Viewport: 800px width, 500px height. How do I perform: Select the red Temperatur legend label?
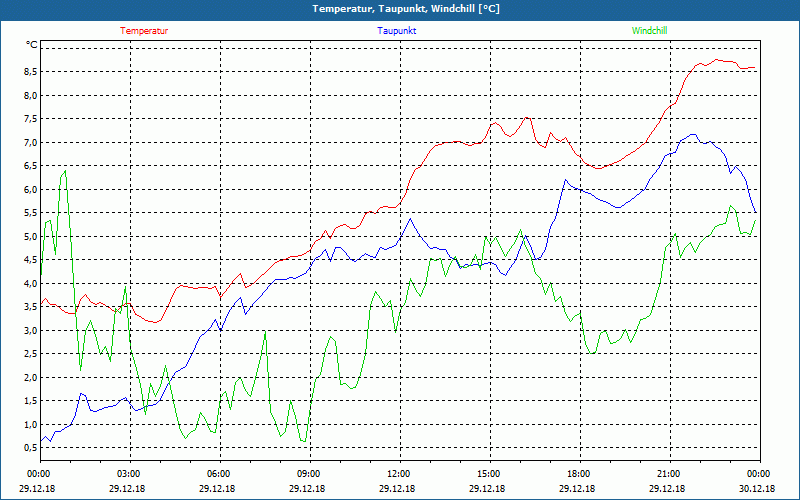[144, 31]
